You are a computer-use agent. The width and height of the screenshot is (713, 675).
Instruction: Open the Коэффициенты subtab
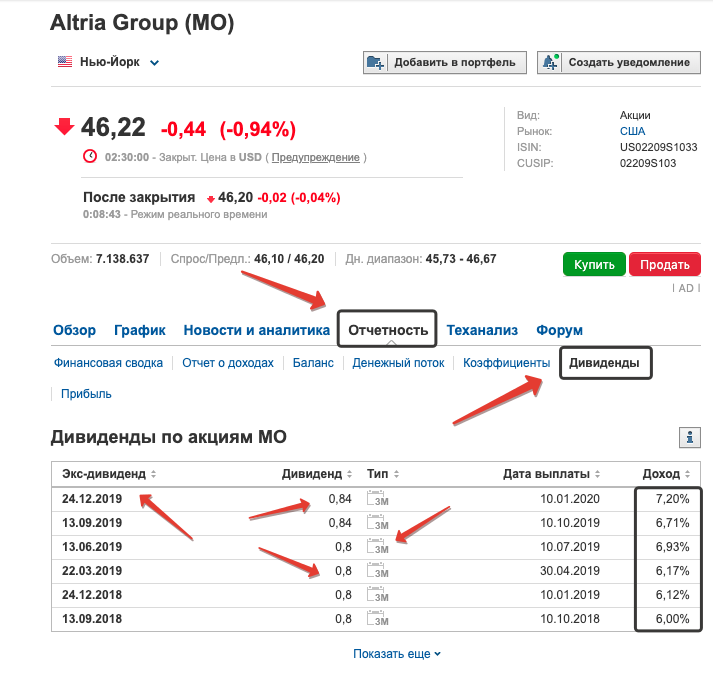point(507,363)
